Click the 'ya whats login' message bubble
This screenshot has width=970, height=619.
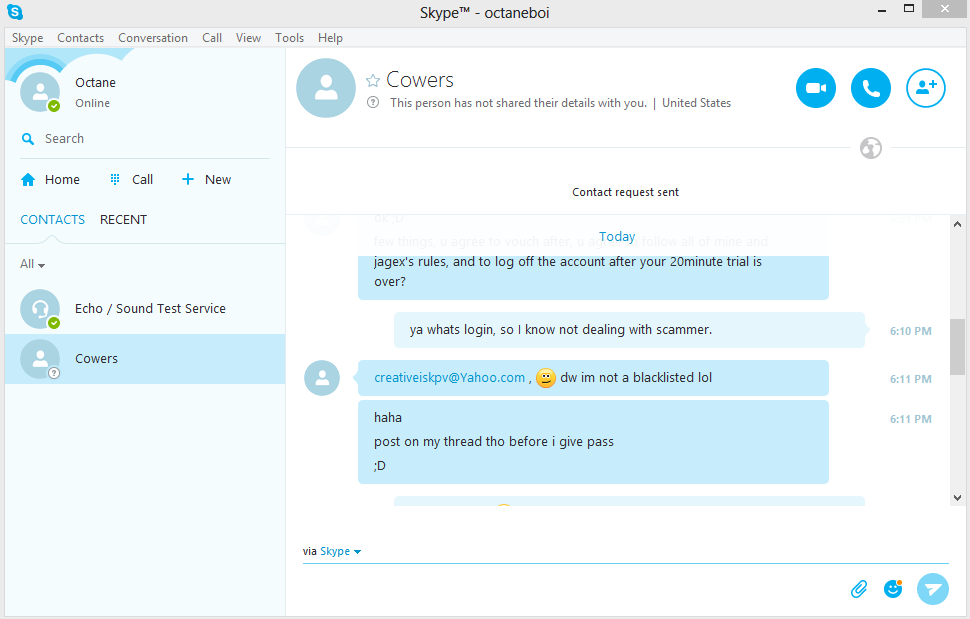629,330
